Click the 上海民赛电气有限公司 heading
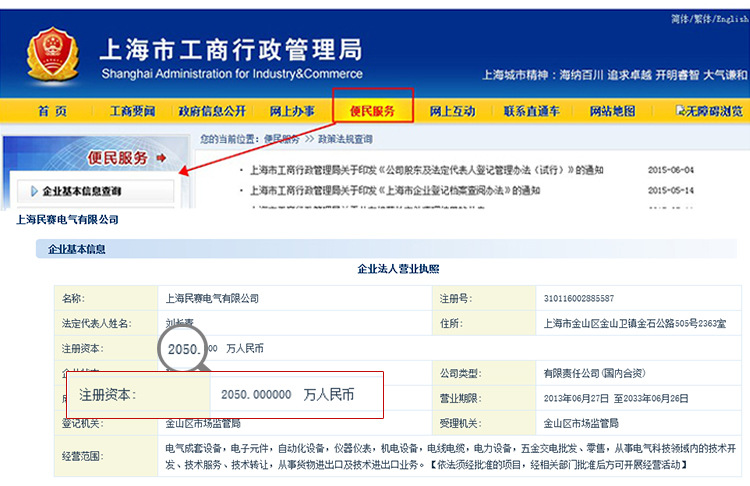 [x=67, y=220]
